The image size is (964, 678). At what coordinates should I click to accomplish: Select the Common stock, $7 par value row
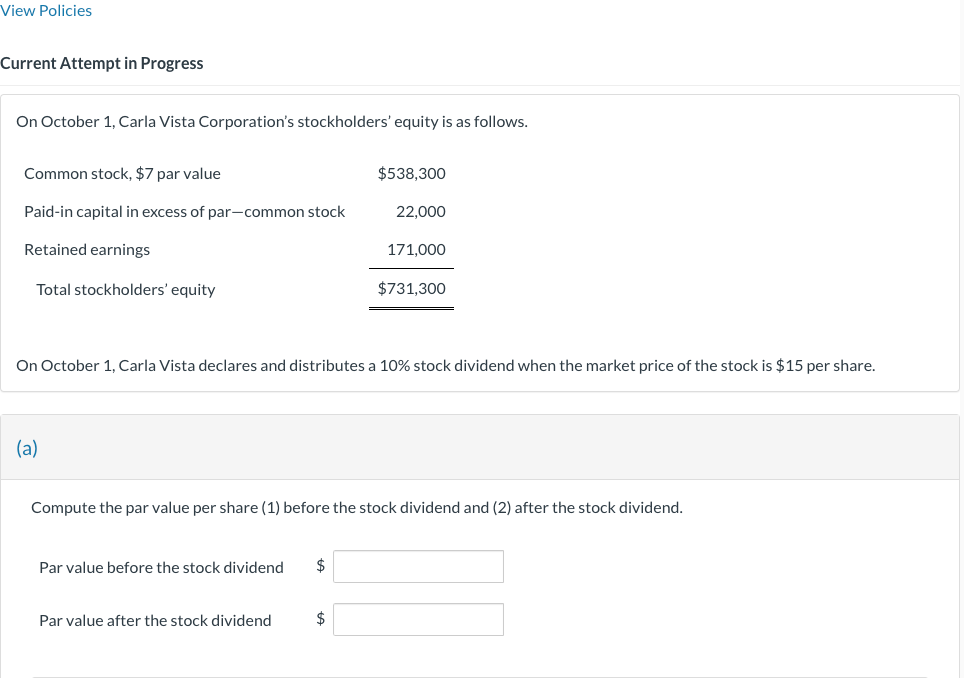click(x=122, y=172)
